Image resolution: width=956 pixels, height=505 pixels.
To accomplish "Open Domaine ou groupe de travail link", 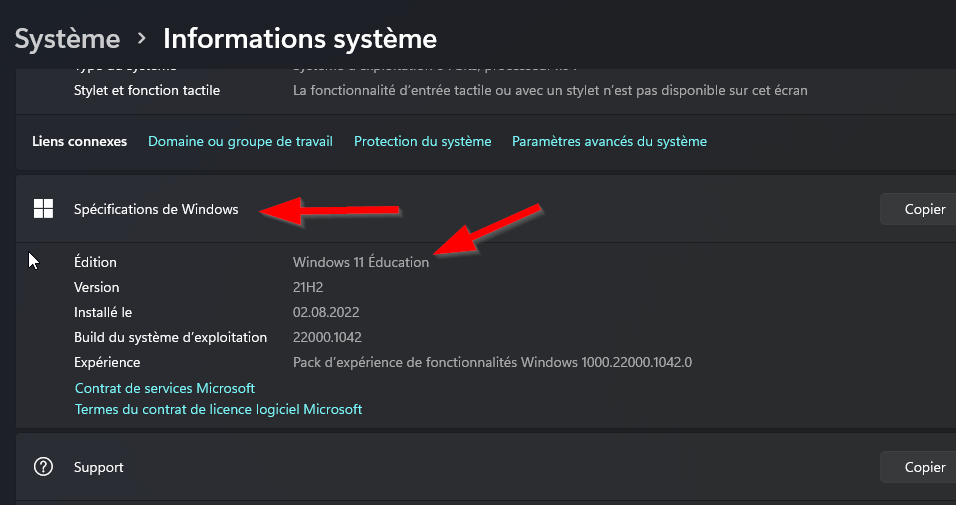I will [x=240, y=141].
